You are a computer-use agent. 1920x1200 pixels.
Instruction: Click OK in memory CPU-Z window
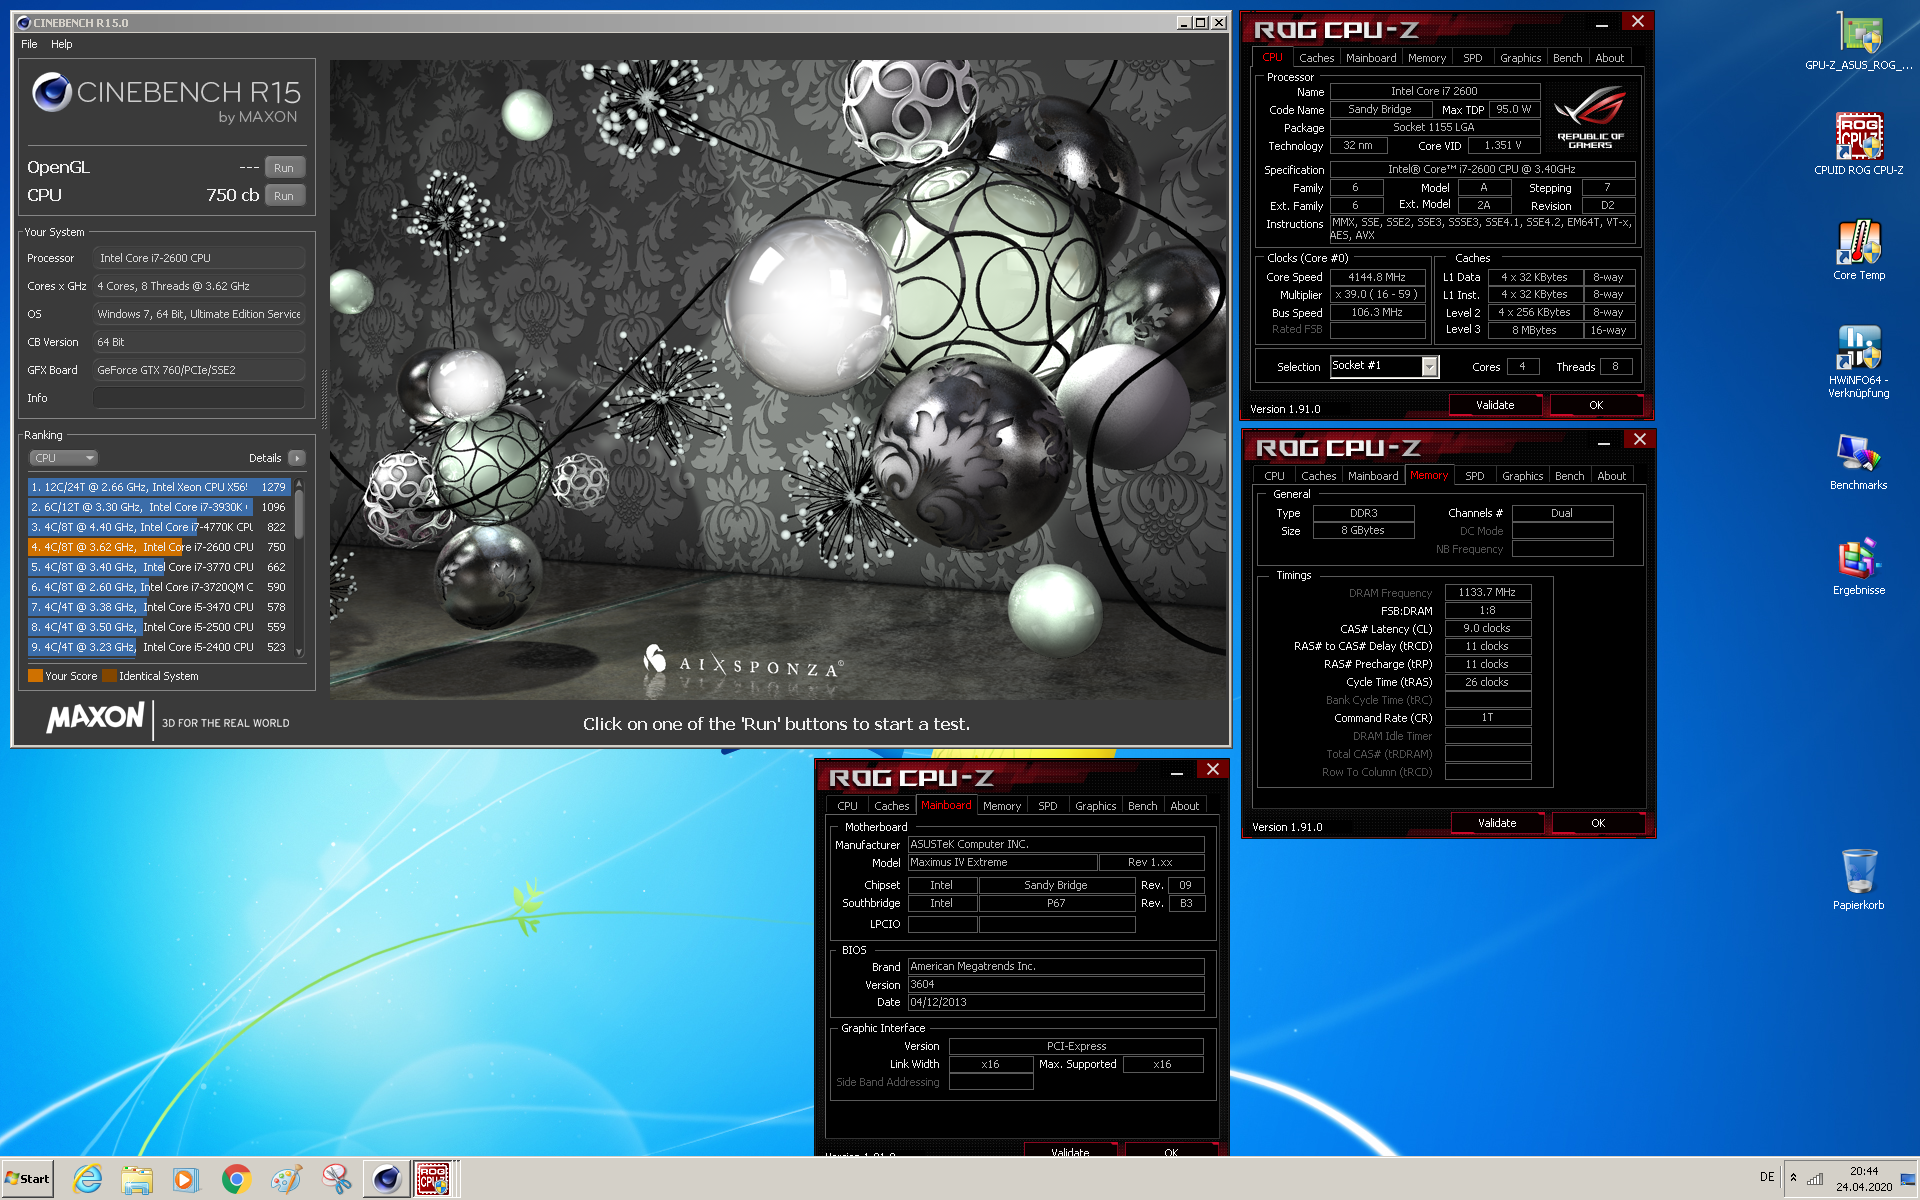point(1598,823)
